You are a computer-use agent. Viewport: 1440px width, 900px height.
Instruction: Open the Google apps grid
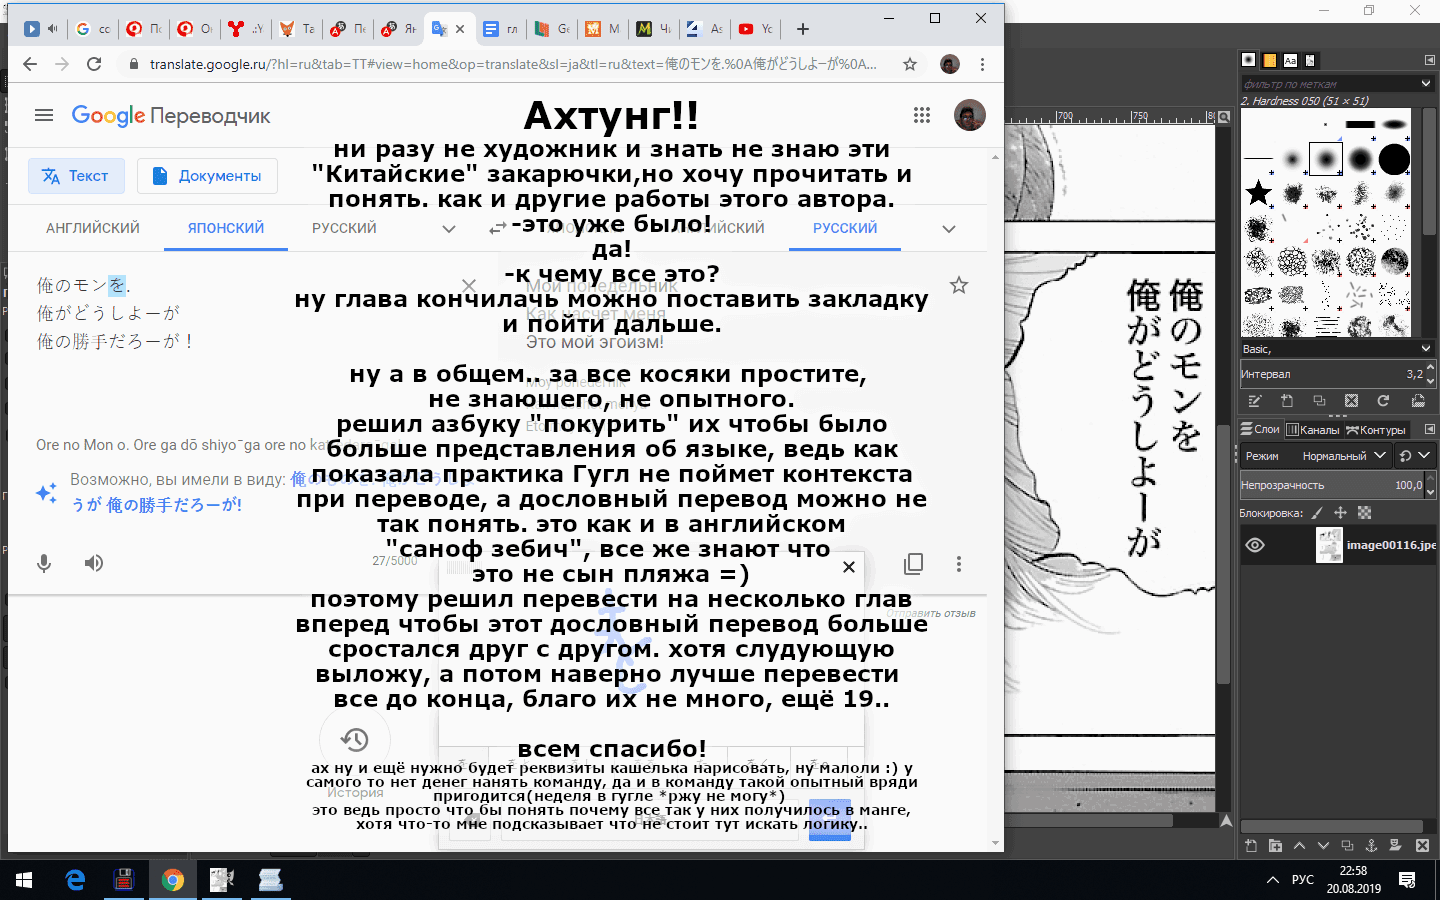922,116
